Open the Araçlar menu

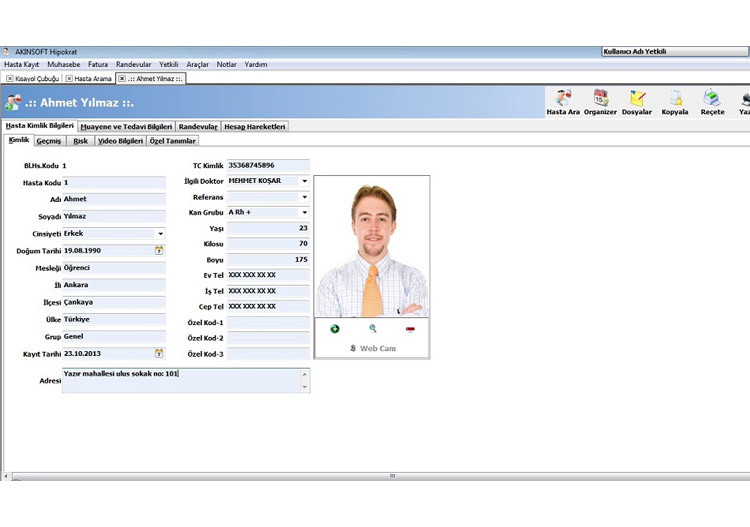[198, 64]
